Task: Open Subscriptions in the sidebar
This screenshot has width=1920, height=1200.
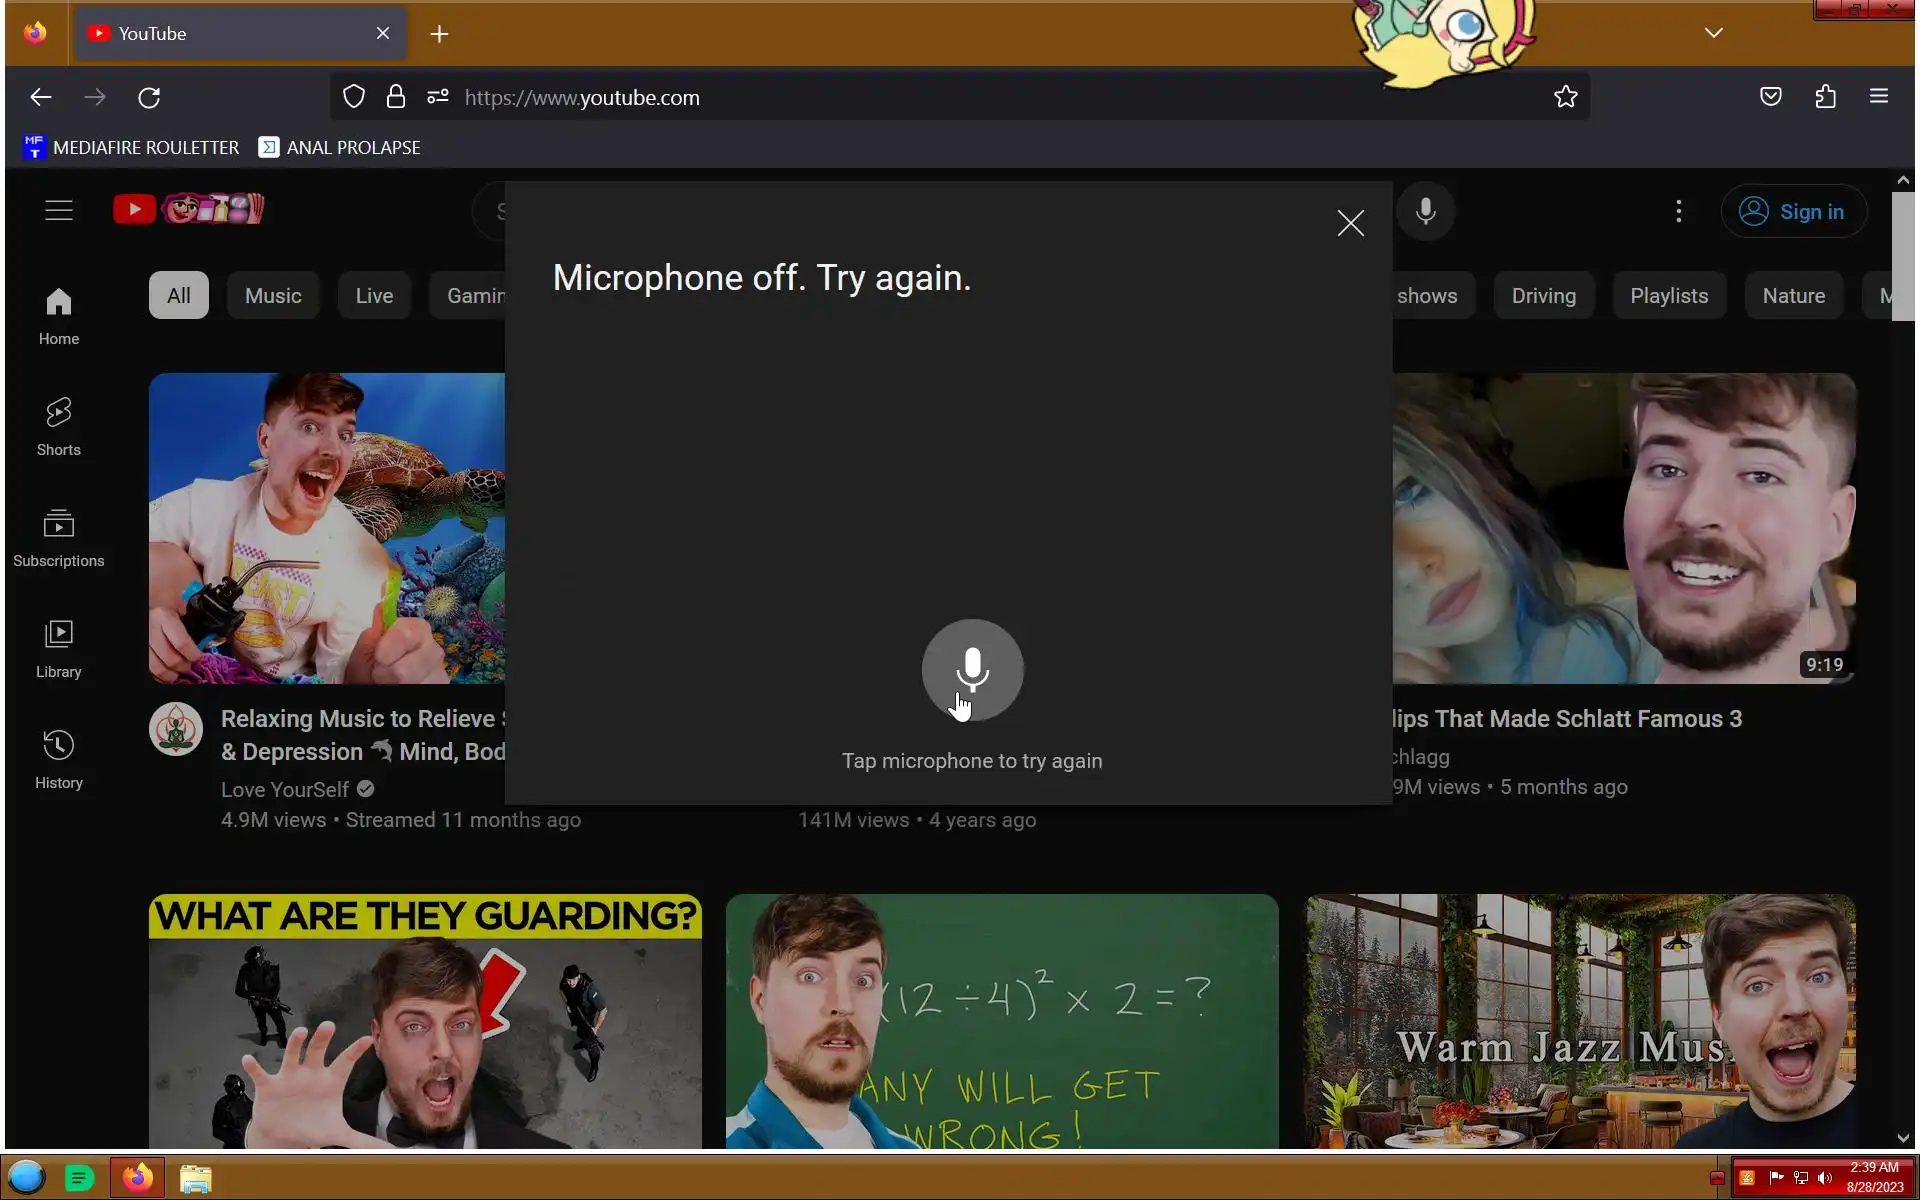Action: (x=59, y=537)
